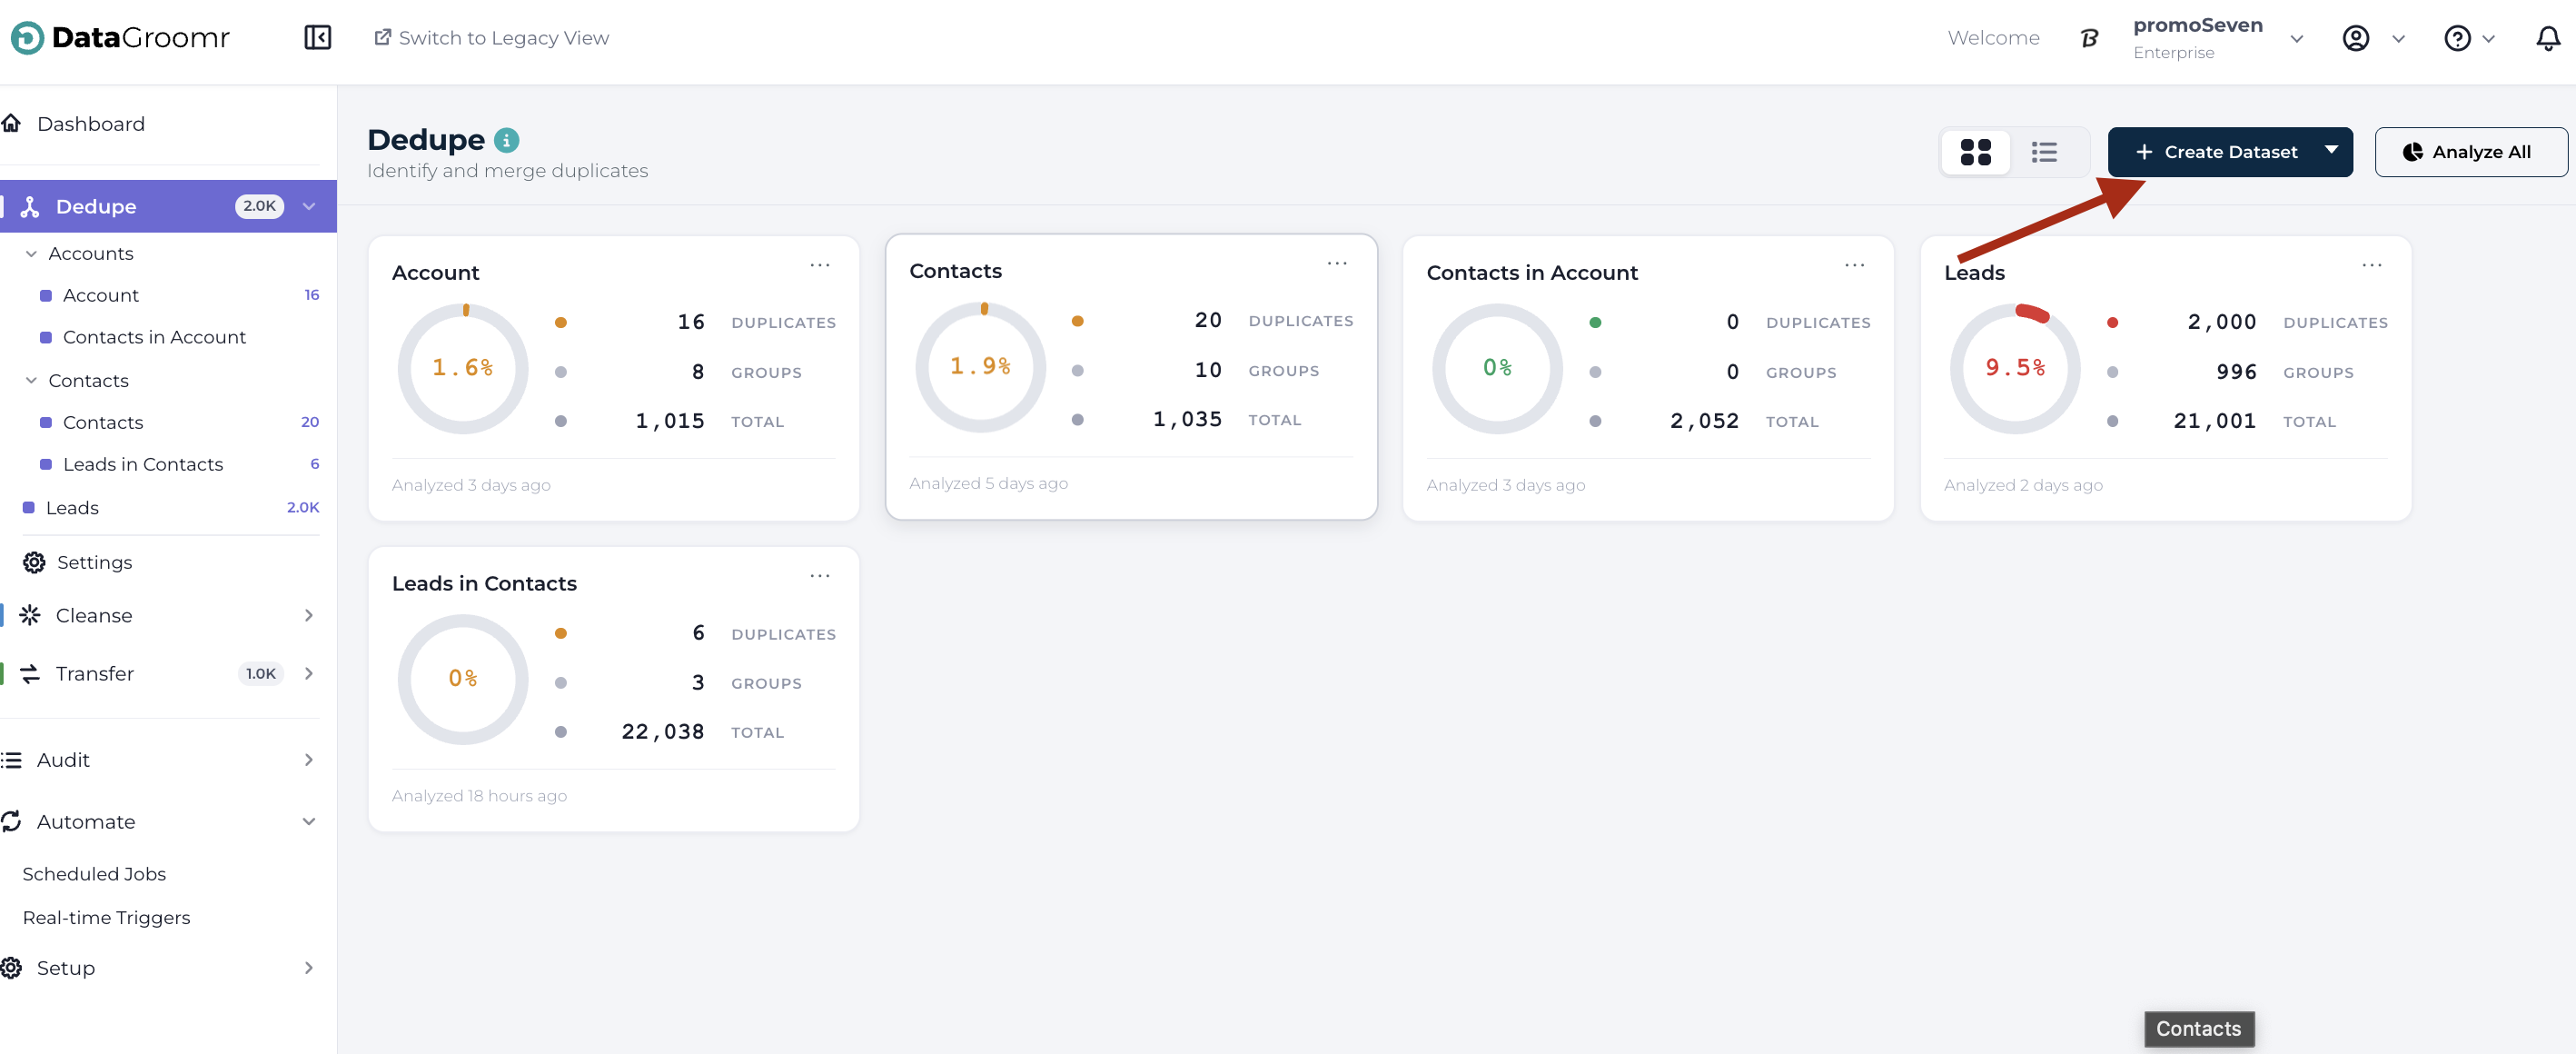Click the Dedupe info icon

(x=506, y=140)
